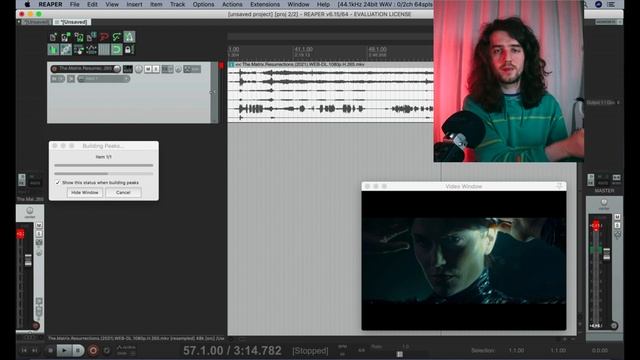Click Go to project start transport button

click(24, 350)
